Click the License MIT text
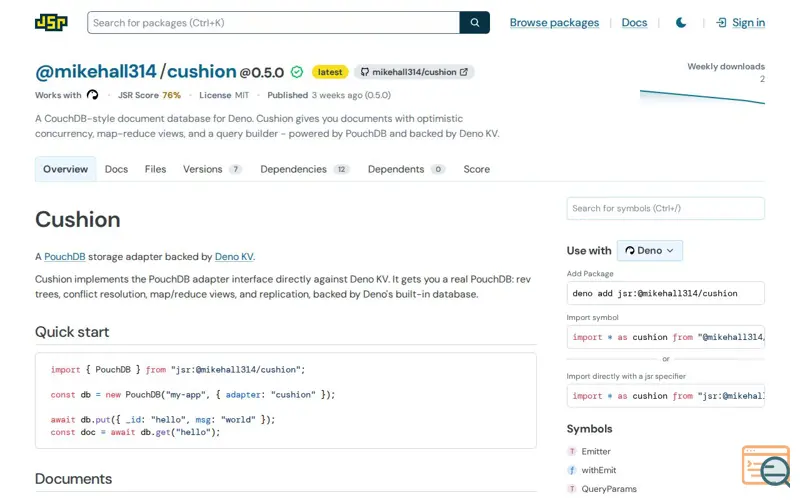The height and width of the screenshot is (500, 800). click(x=224, y=95)
